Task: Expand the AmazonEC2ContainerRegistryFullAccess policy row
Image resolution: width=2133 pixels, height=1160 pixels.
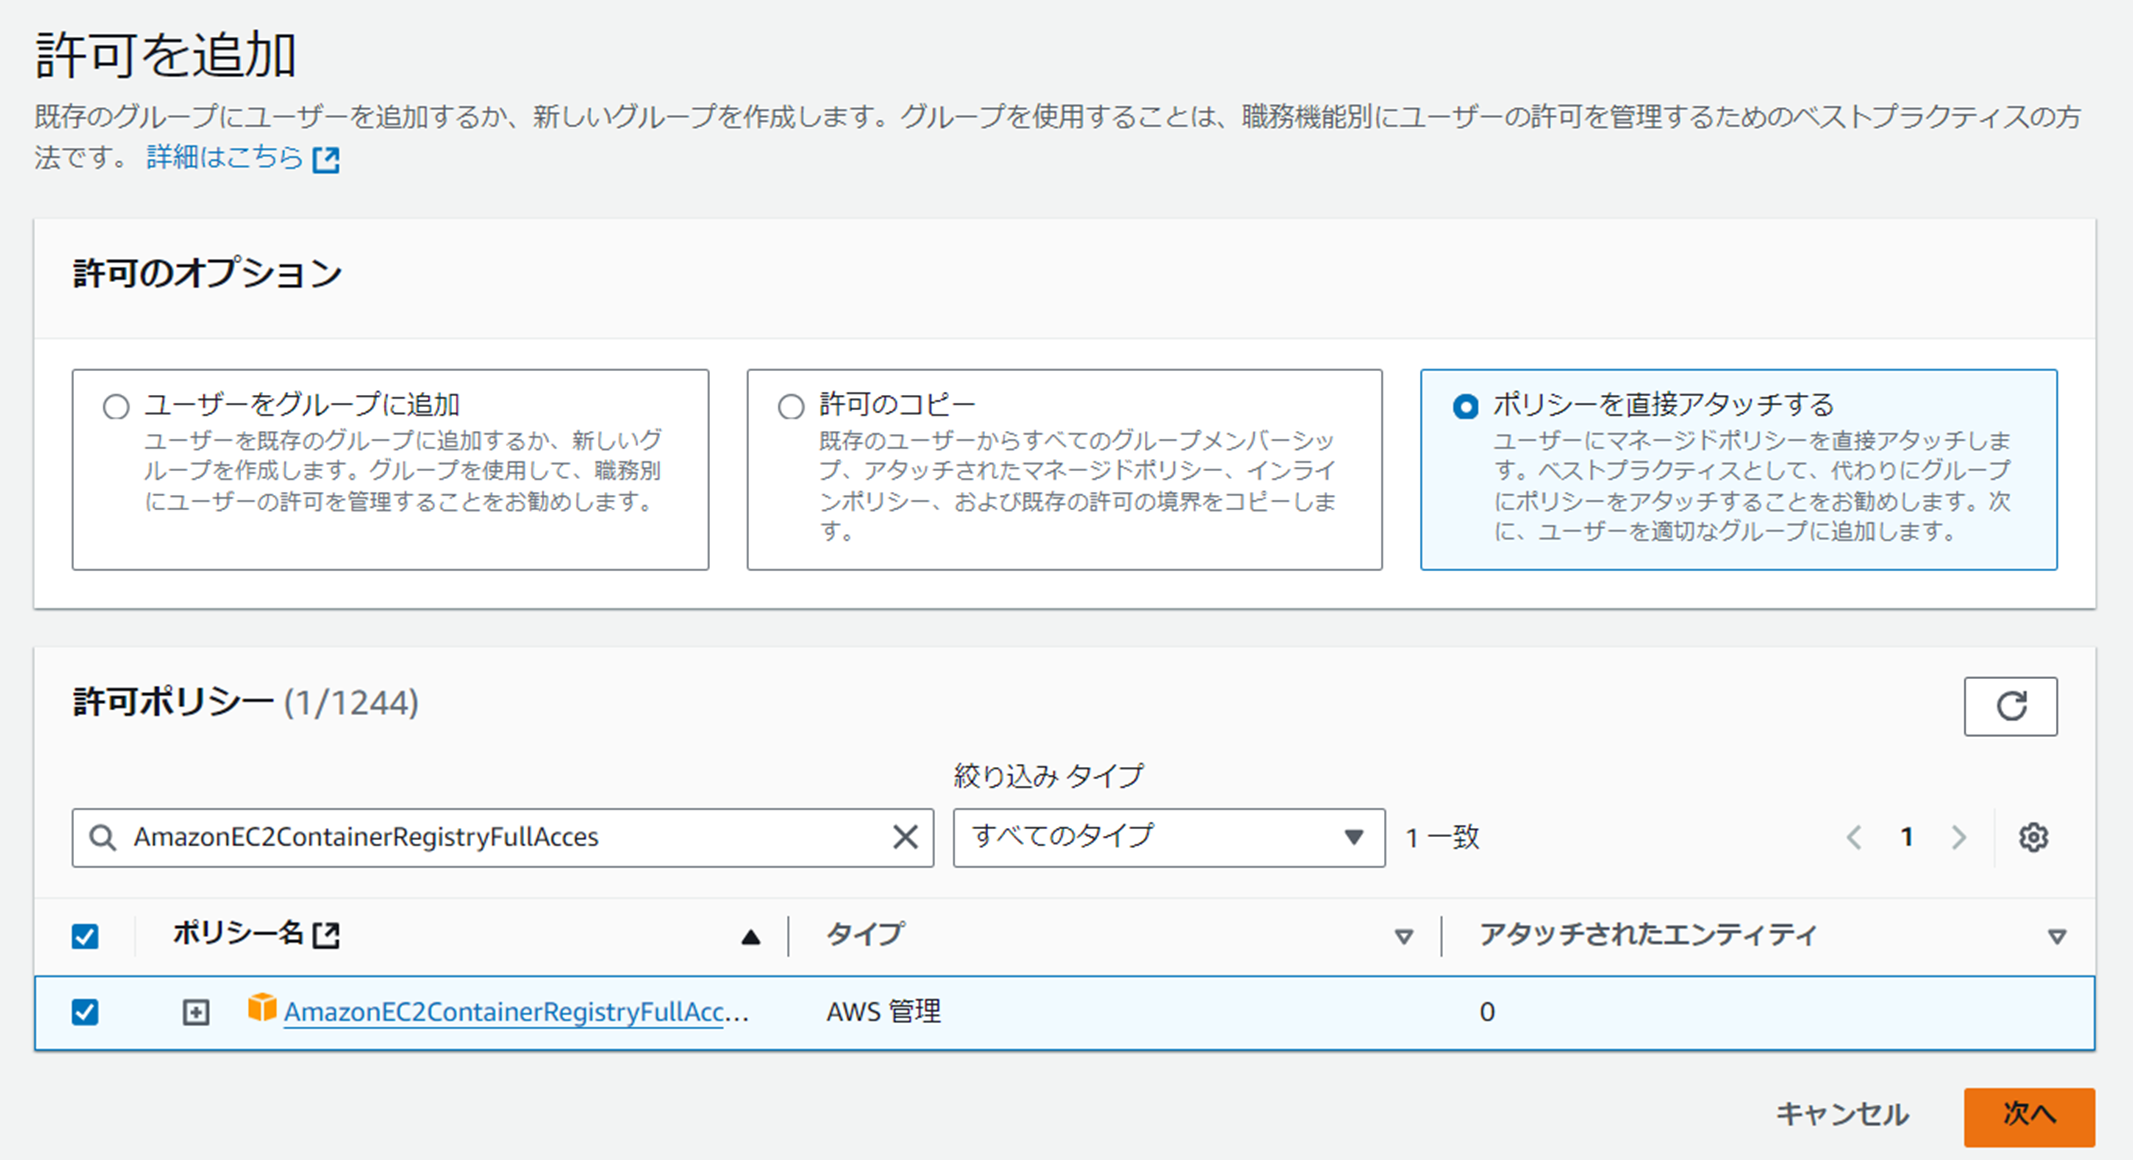Action: [196, 1012]
